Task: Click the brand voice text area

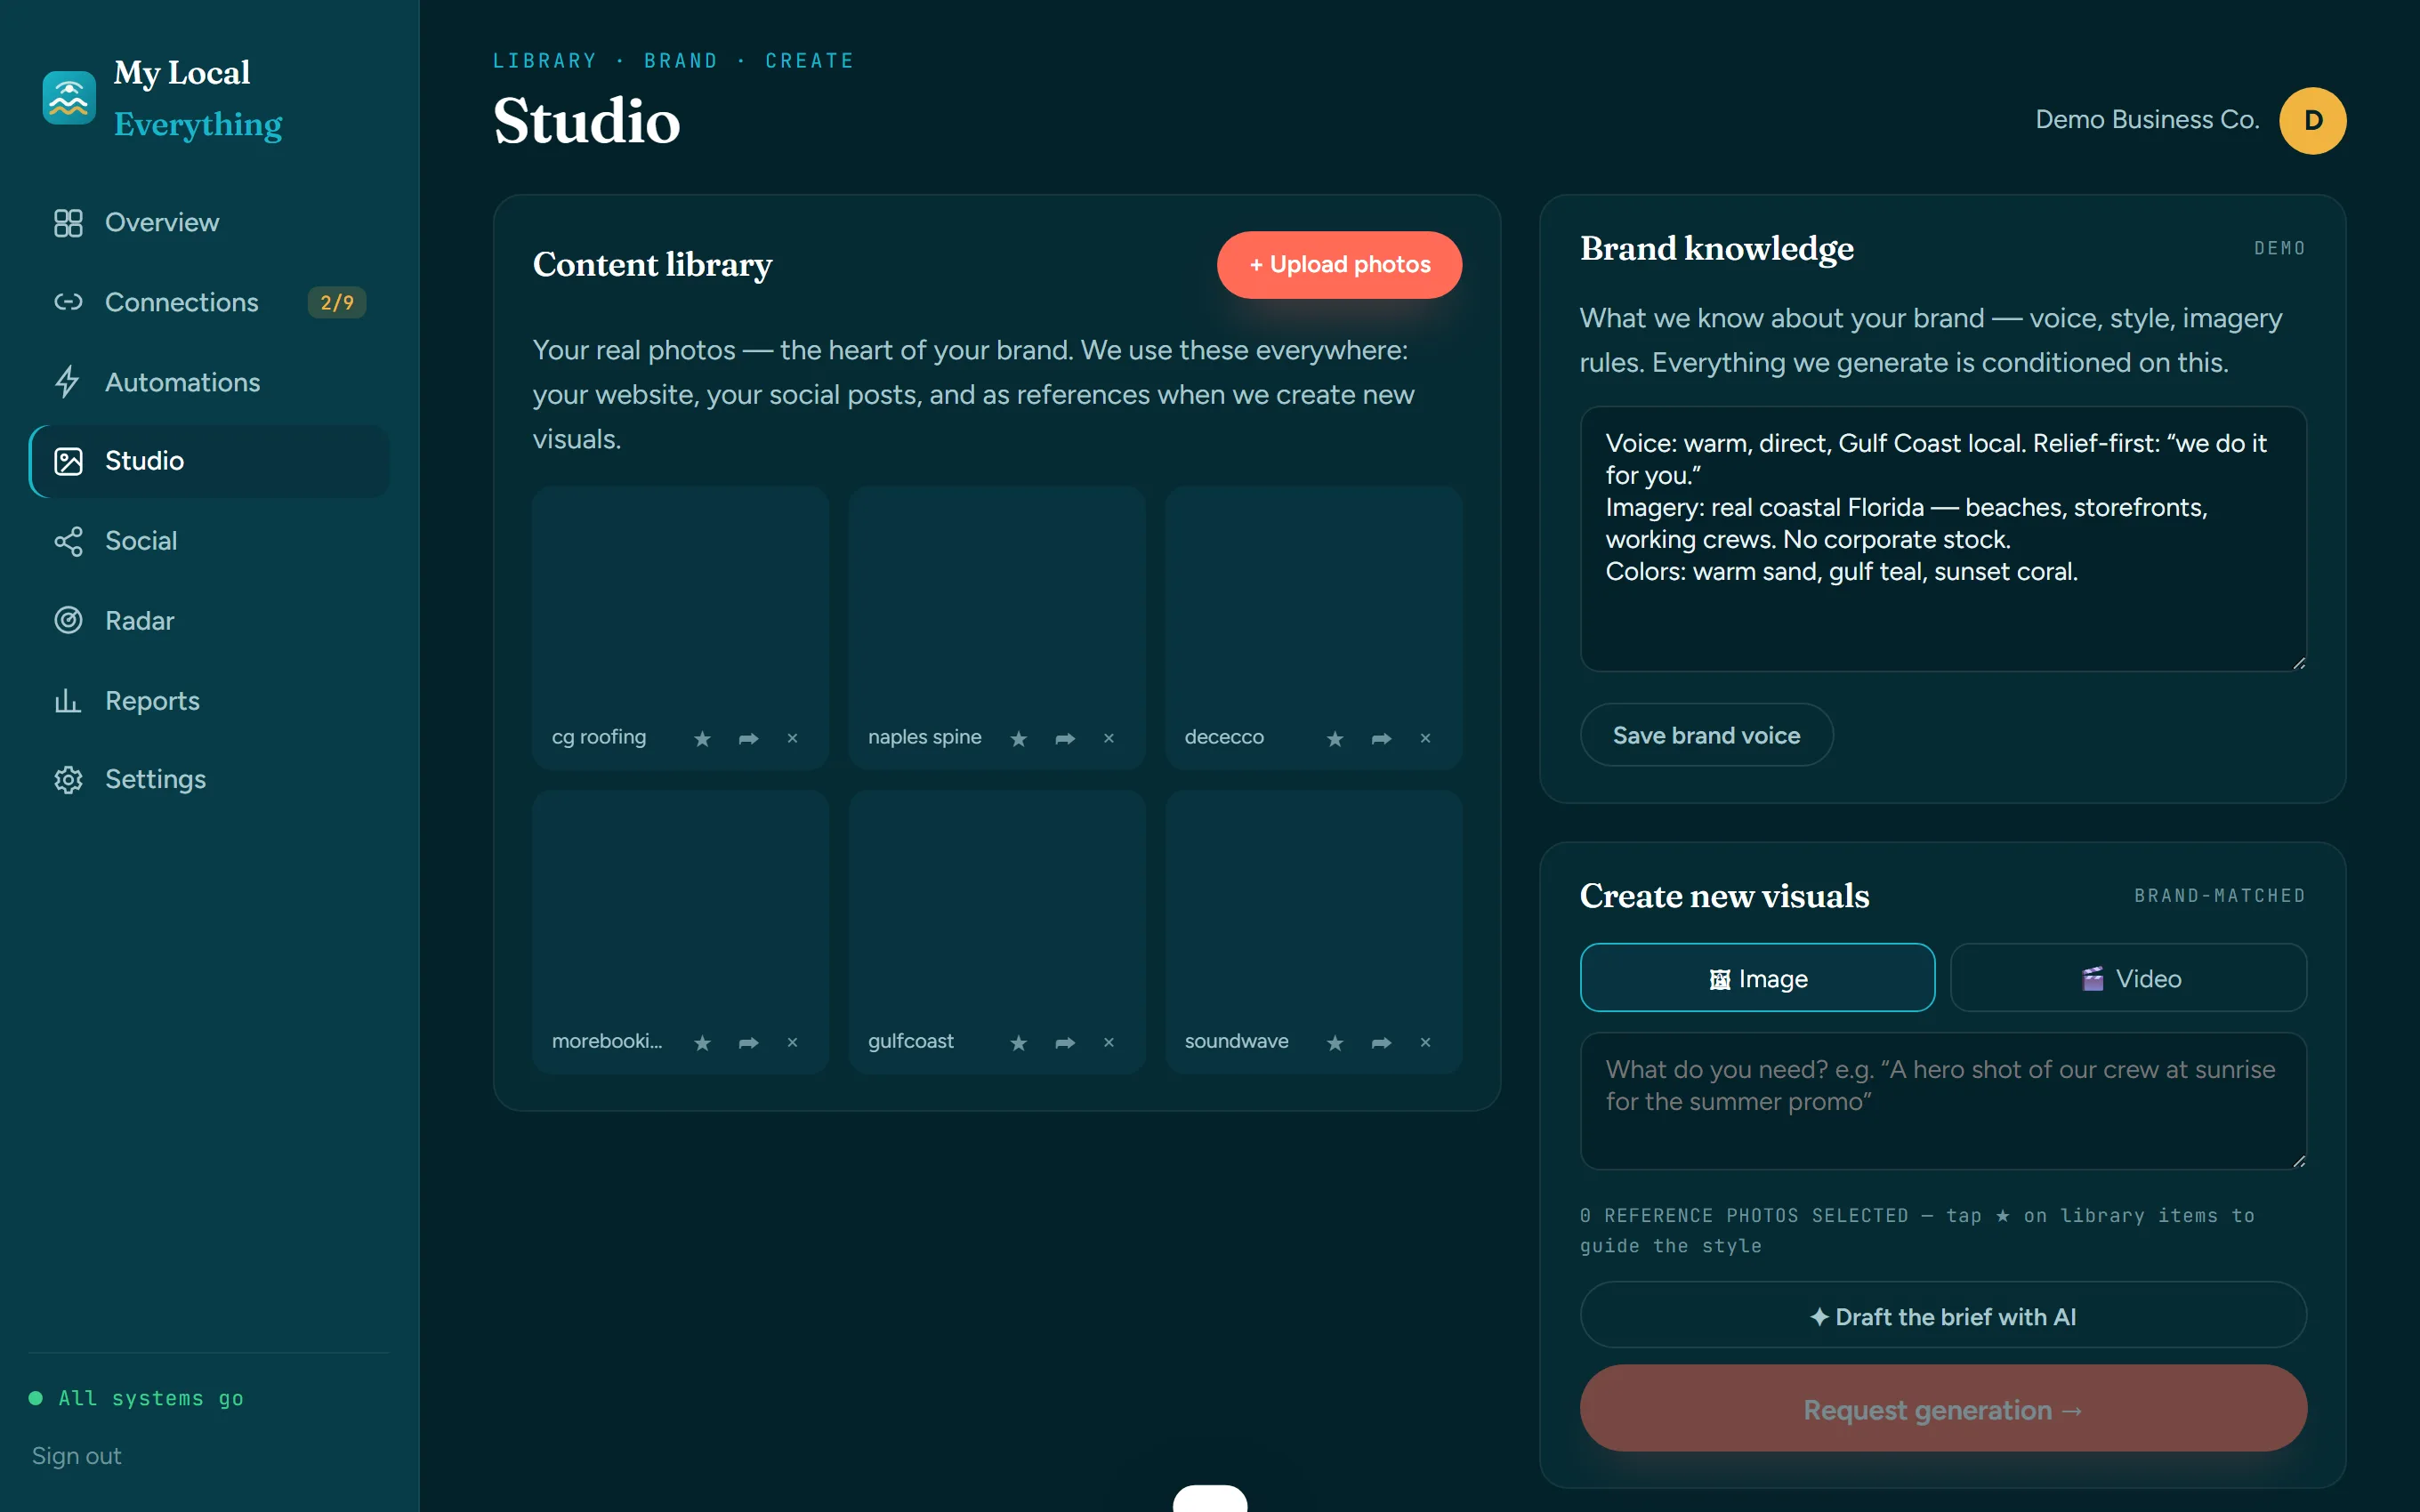Action: (1943, 539)
